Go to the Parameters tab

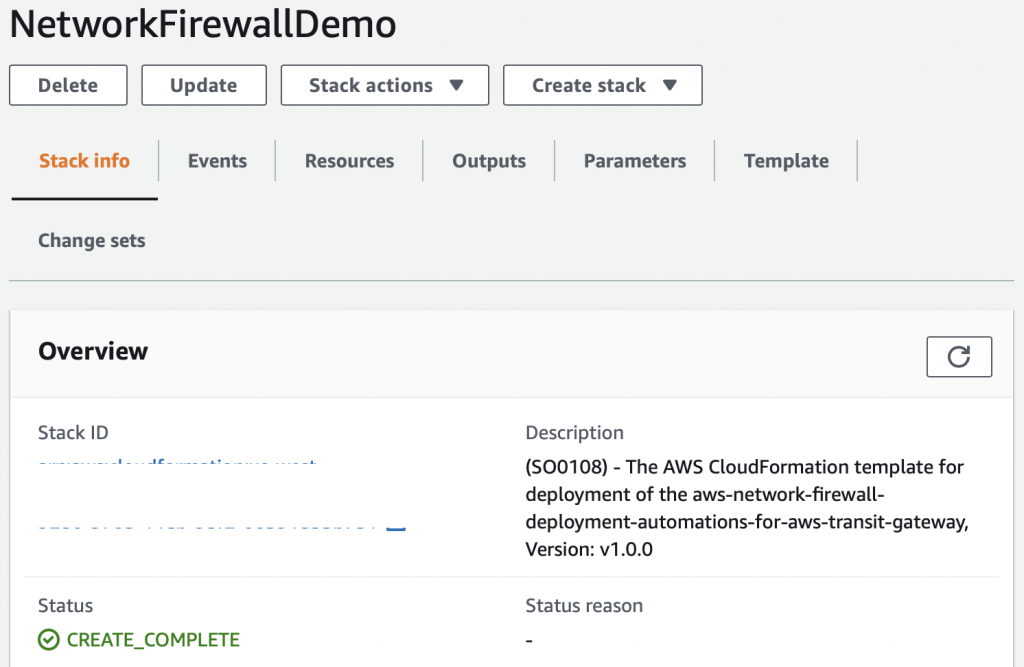point(635,161)
